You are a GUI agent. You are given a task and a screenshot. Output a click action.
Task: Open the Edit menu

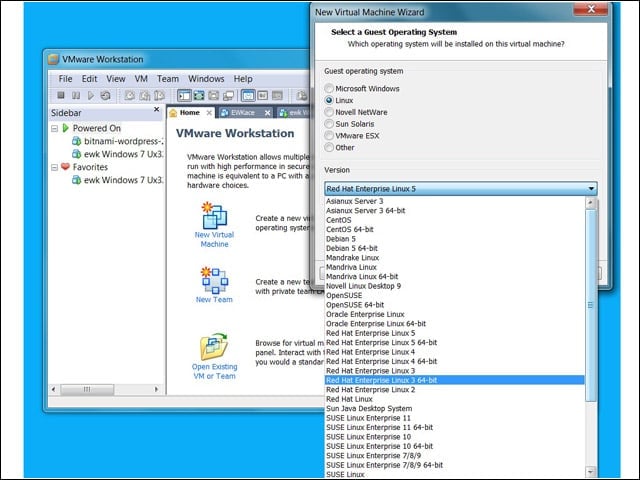(89, 79)
